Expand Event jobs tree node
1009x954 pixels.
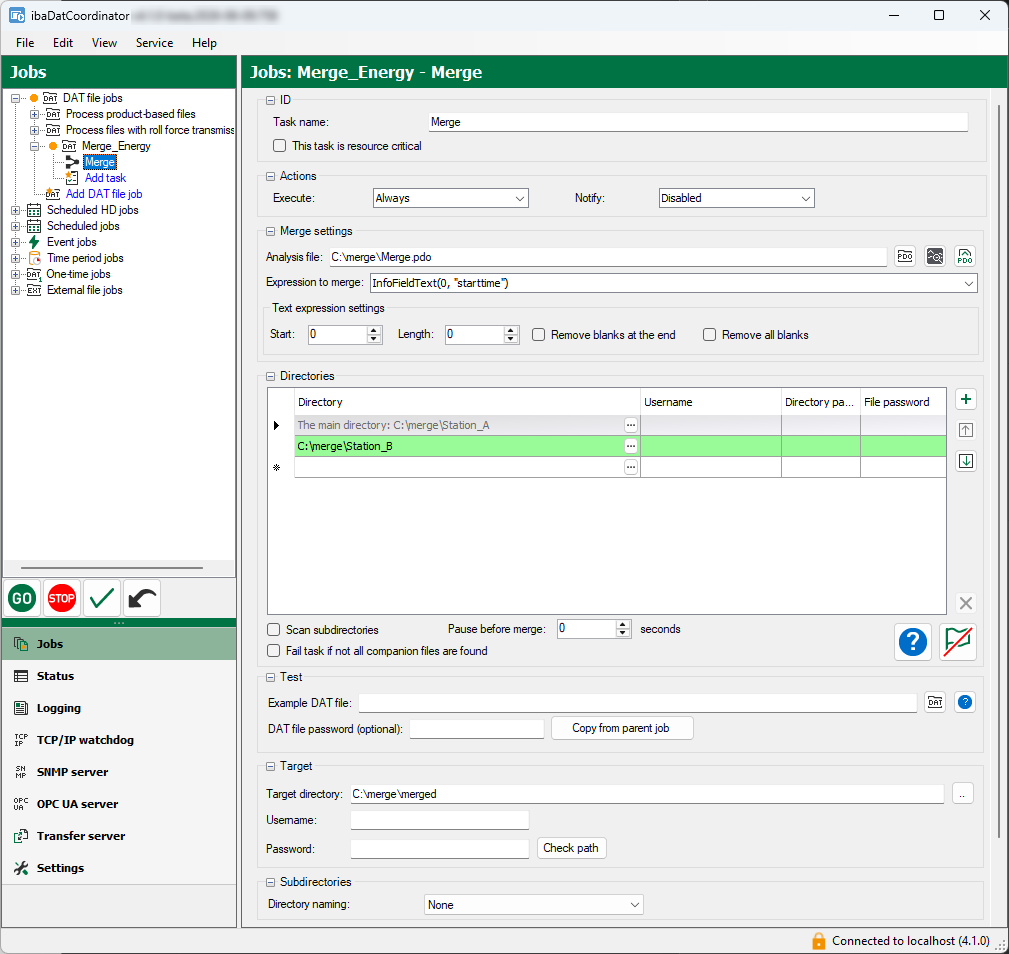pos(15,243)
